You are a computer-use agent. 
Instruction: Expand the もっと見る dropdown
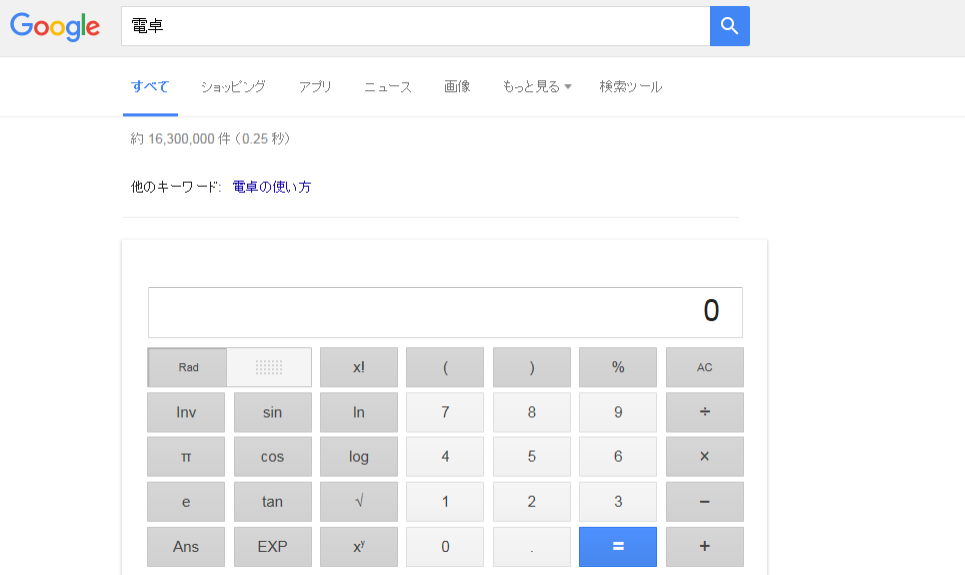tap(537, 87)
